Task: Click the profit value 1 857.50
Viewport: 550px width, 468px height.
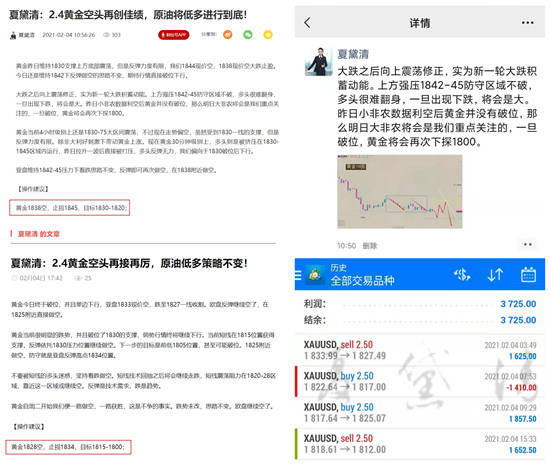Action: coord(522,419)
